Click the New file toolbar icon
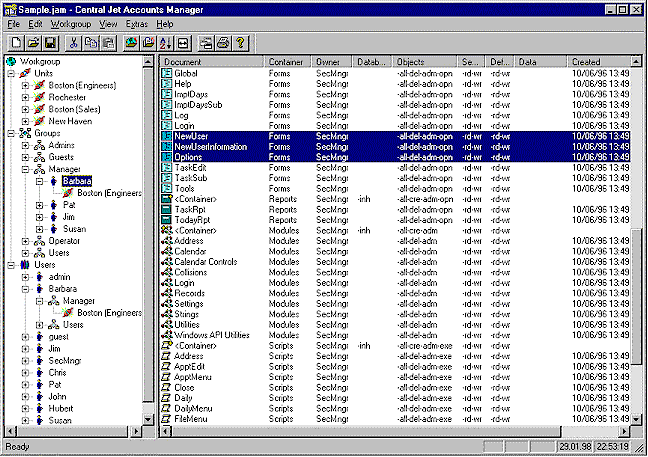 (16, 43)
